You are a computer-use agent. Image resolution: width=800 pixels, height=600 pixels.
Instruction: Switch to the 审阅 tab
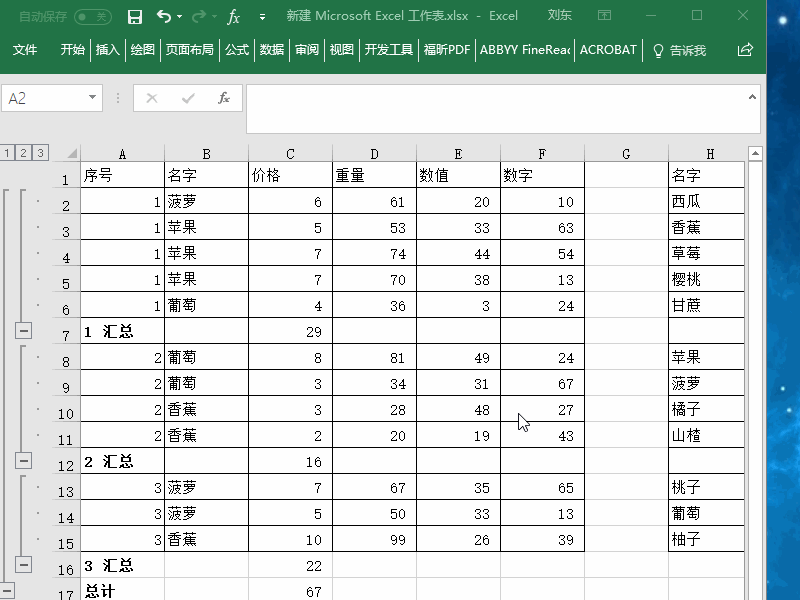tap(307, 49)
